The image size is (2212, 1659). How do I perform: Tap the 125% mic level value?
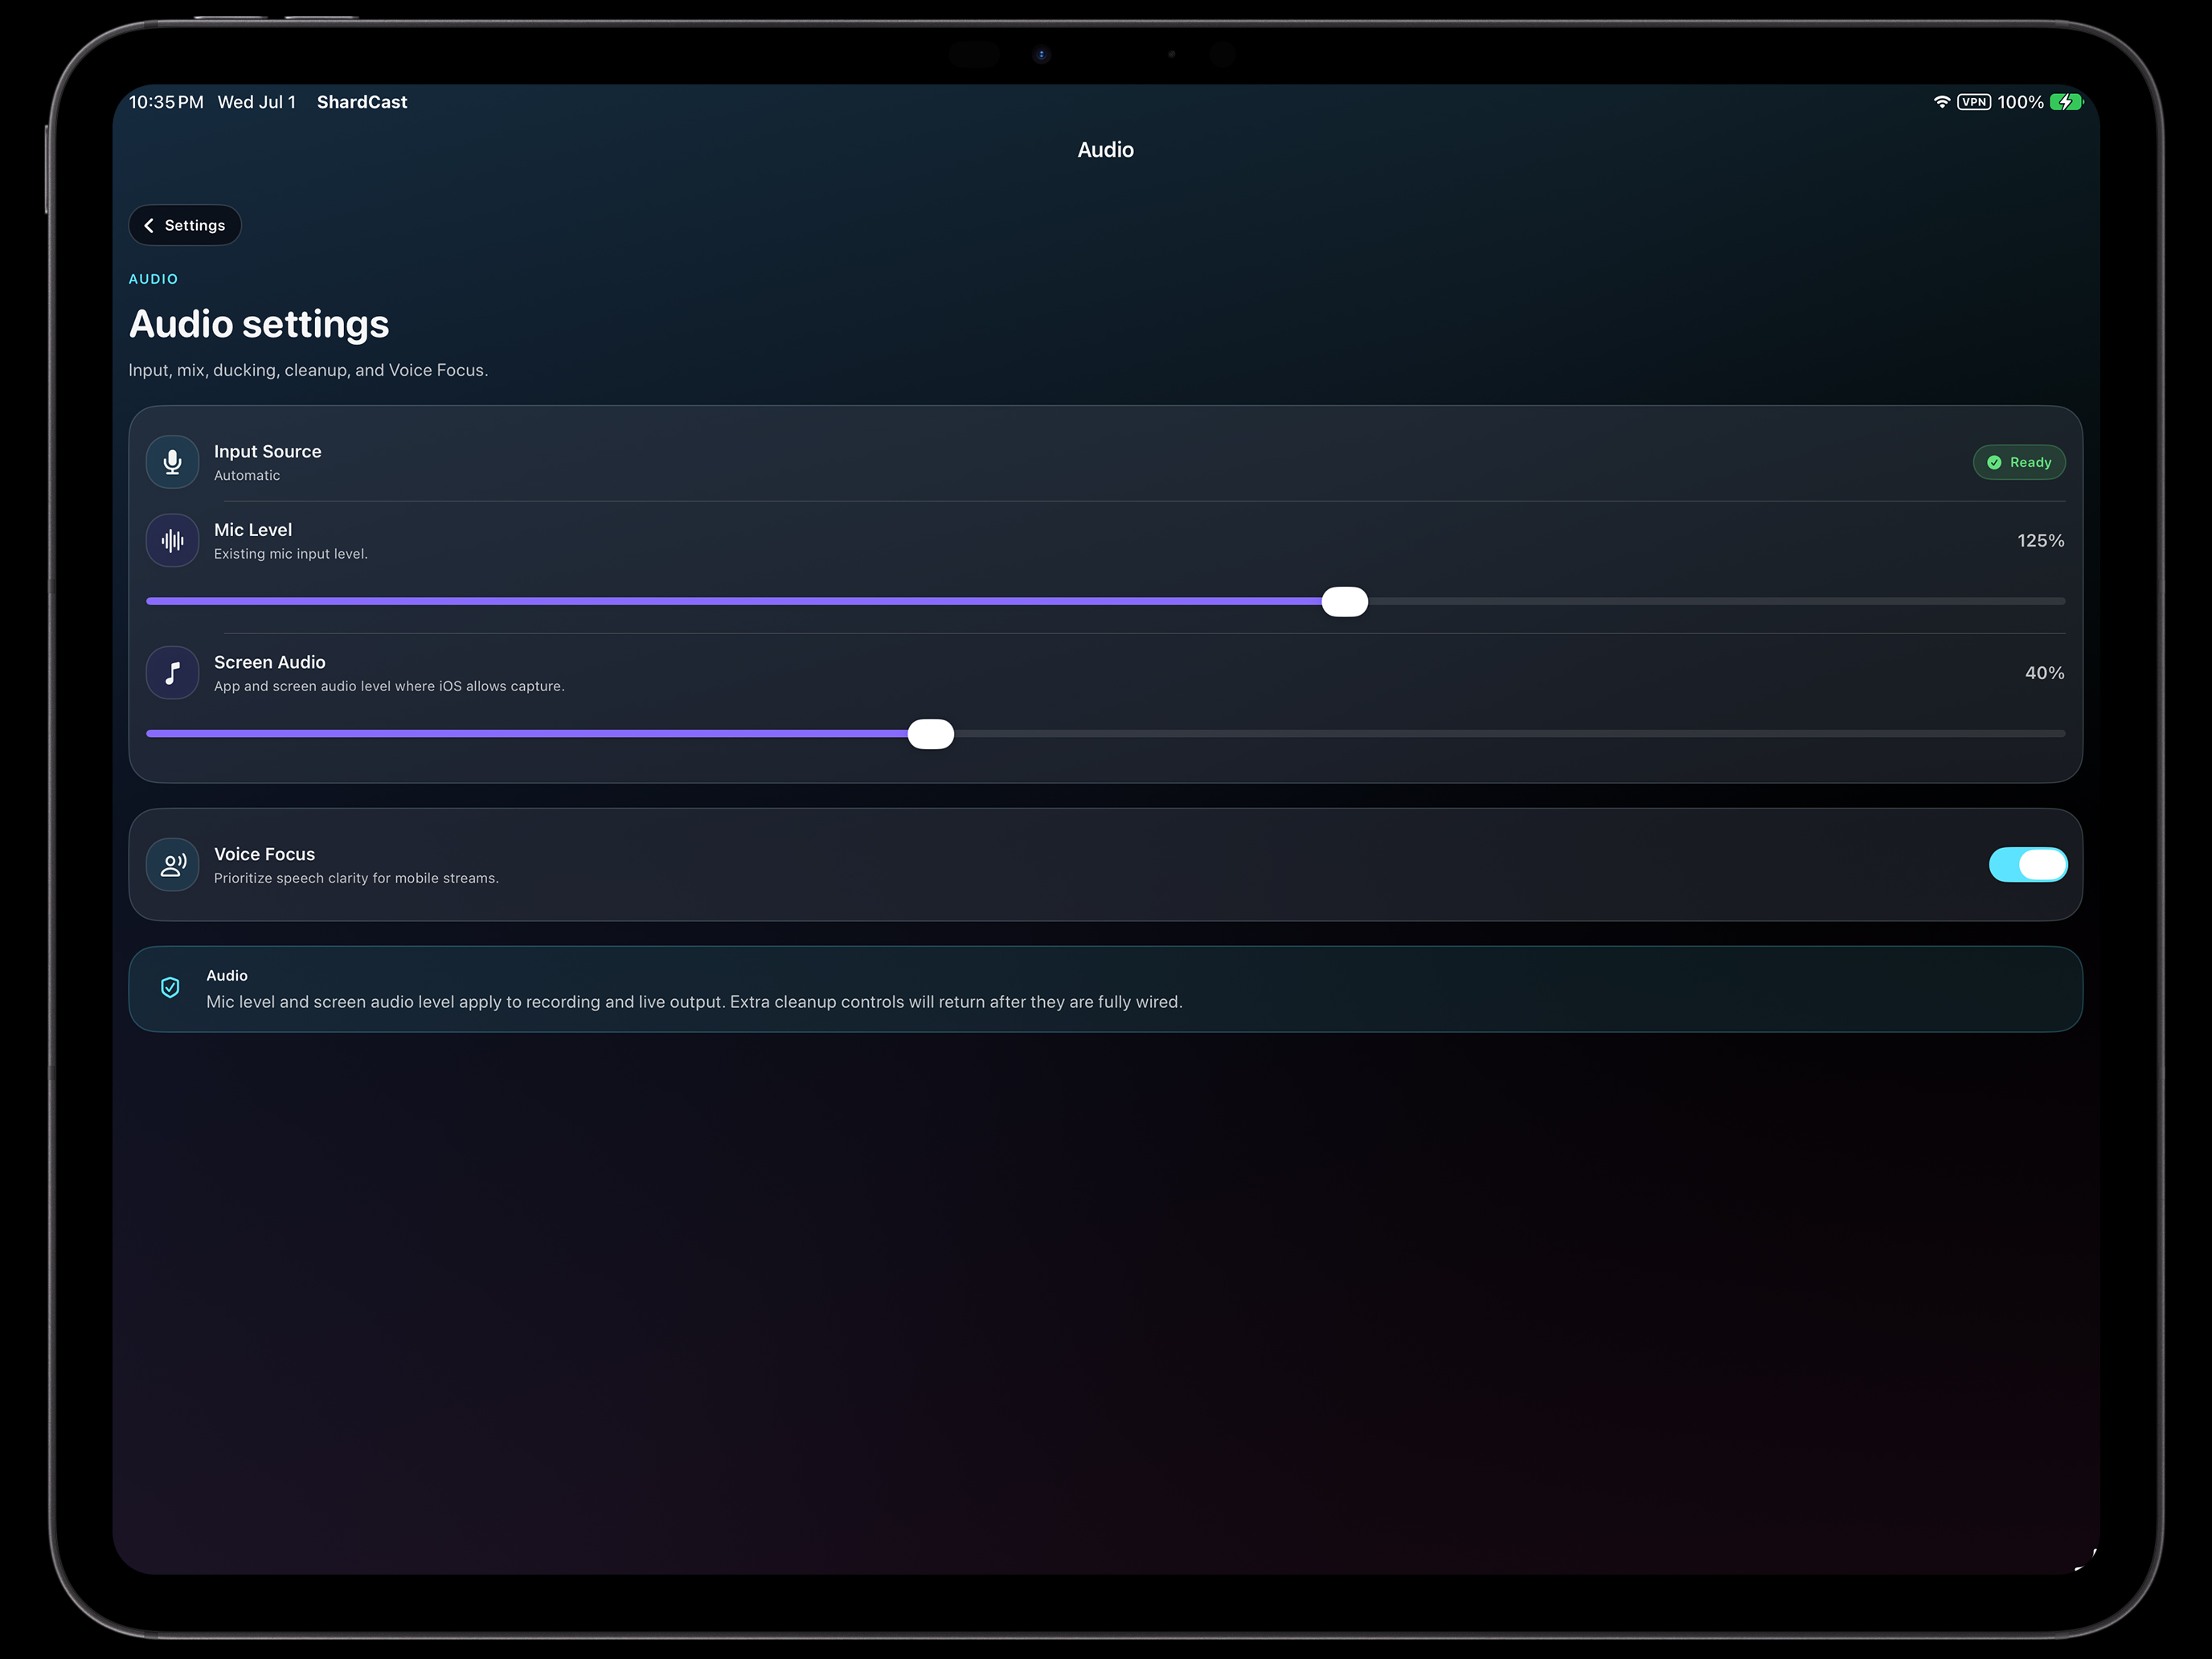2040,541
